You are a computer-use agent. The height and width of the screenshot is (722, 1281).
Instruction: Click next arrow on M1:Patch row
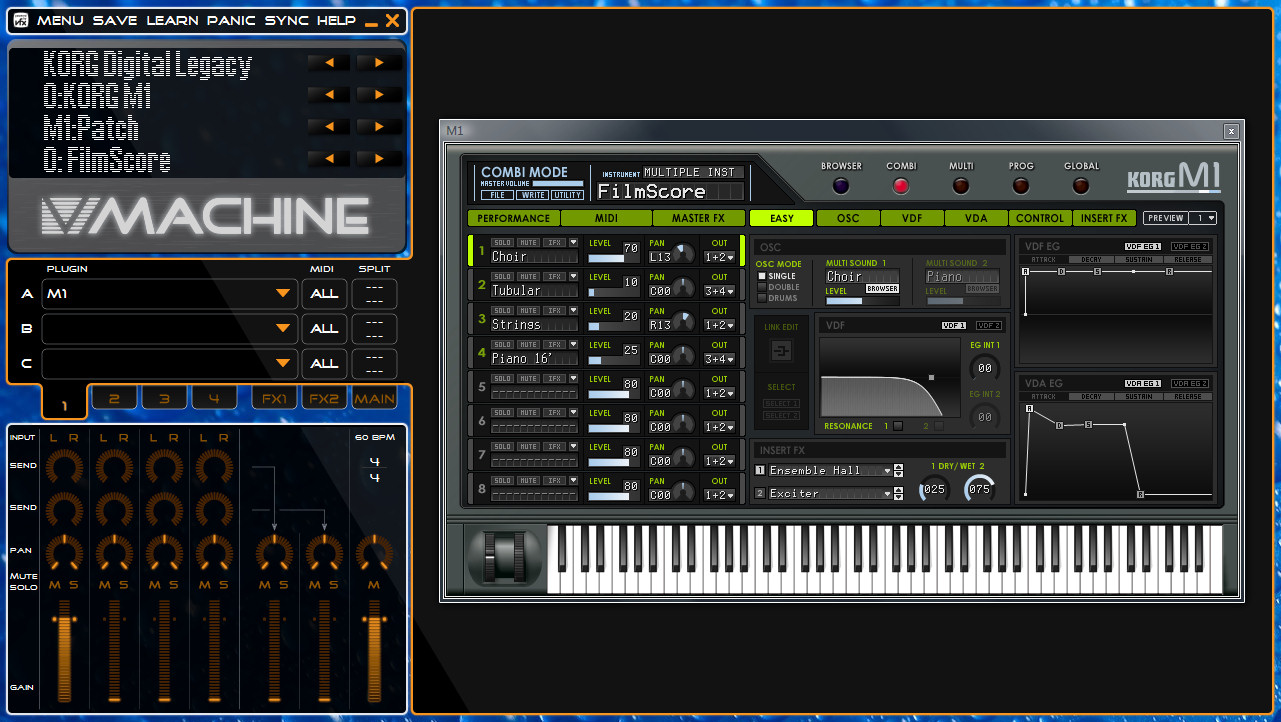coord(378,126)
